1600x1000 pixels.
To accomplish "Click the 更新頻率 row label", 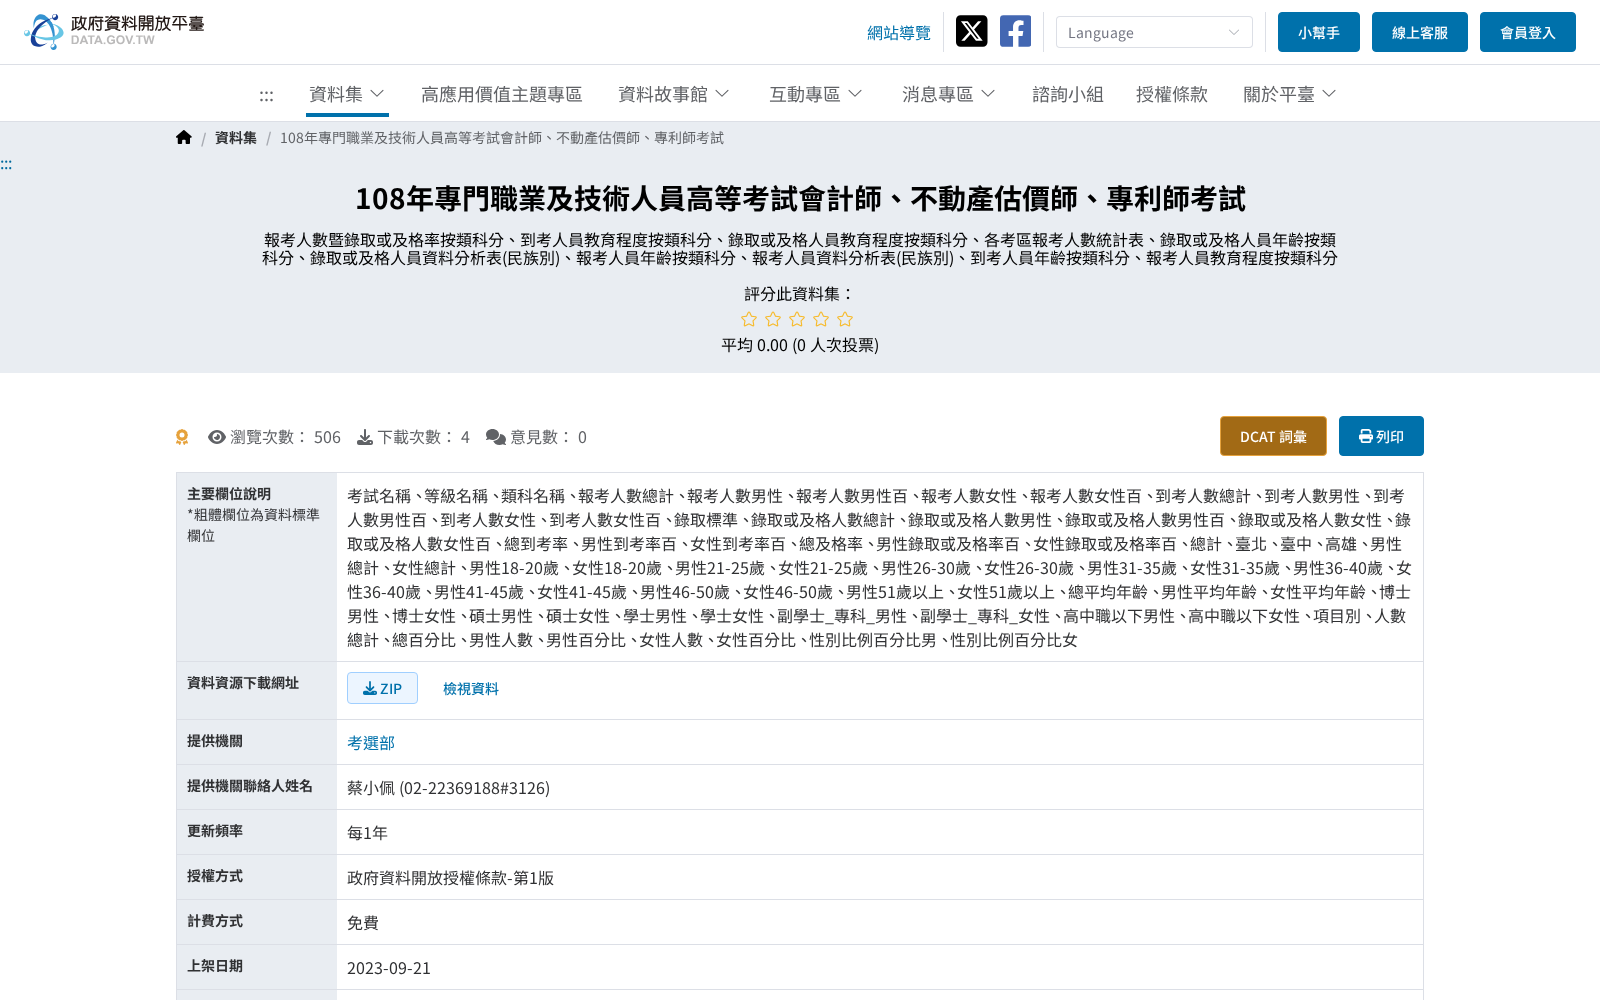I will [x=215, y=831].
